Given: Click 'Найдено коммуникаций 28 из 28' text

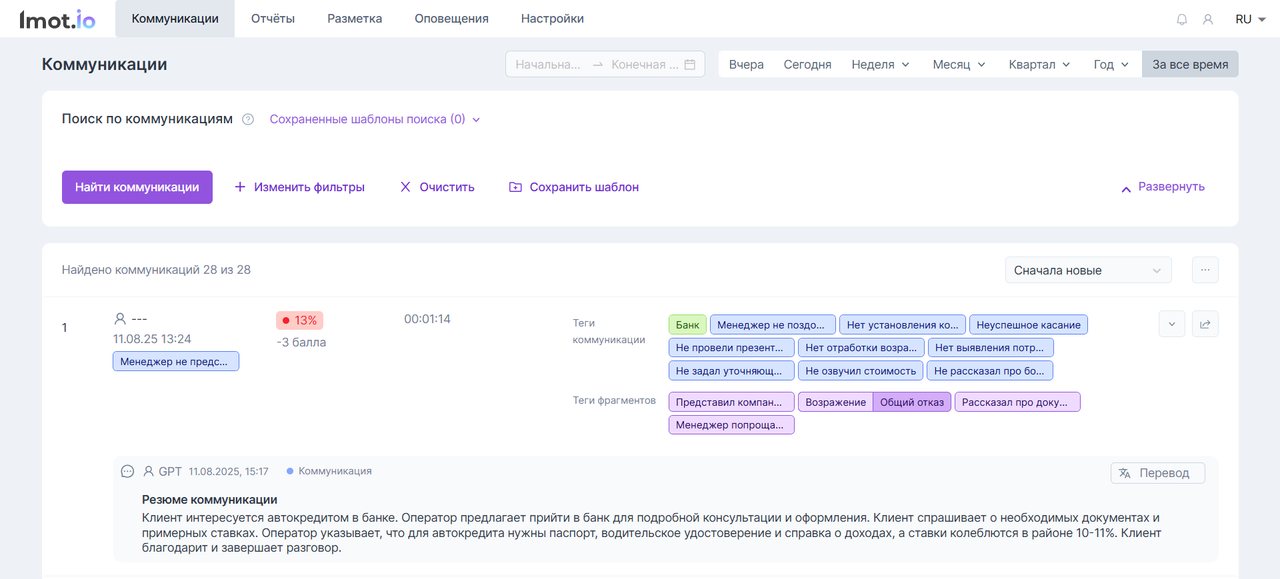Looking at the screenshot, I should tap(156, 270).
